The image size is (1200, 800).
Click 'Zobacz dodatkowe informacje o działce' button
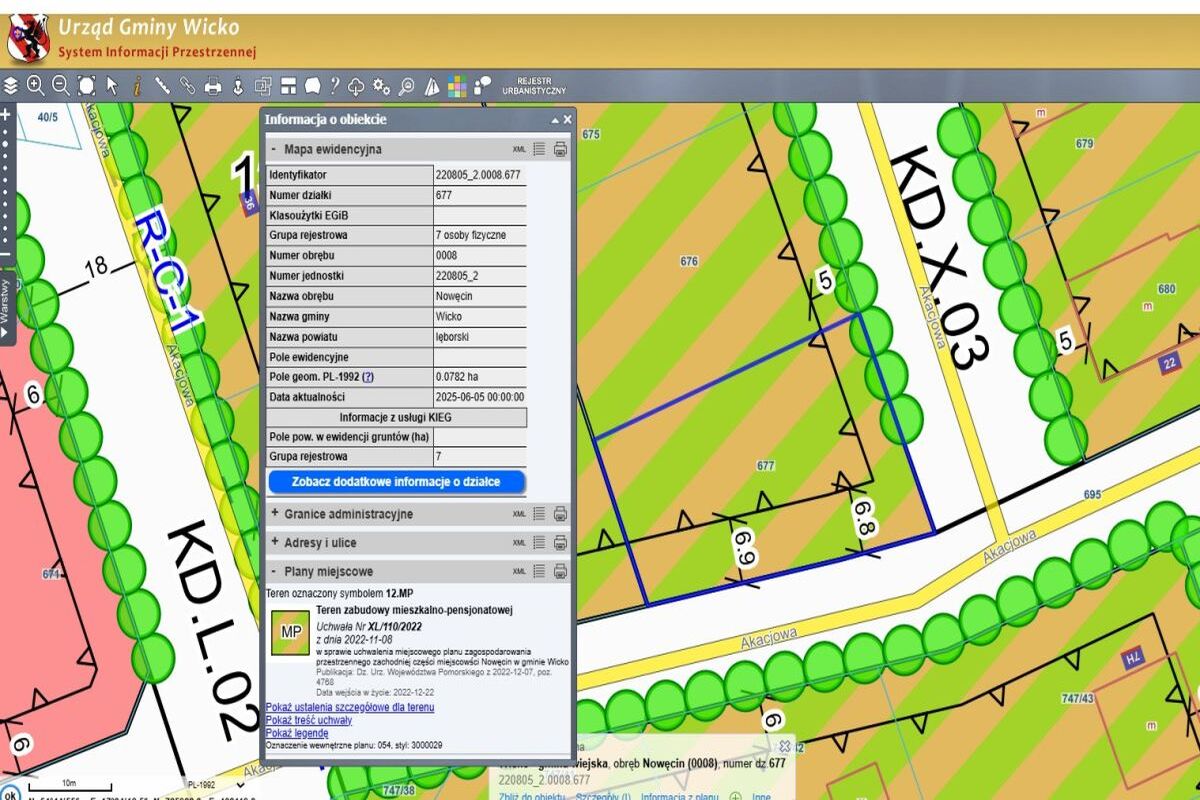(x=395, y=482)
